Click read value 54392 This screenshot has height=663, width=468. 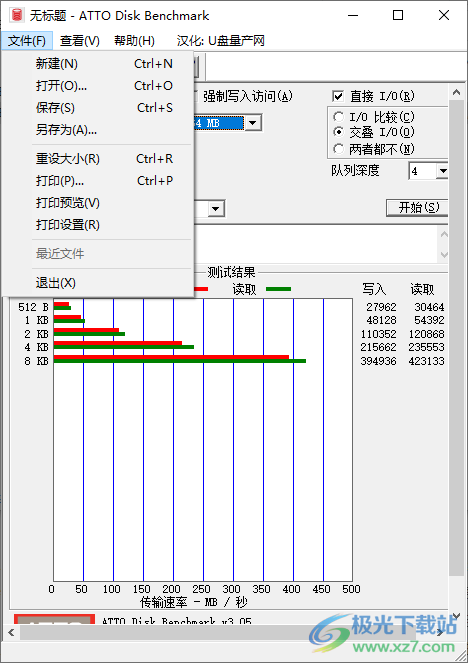pyautogui.click(x=430, y=321)
